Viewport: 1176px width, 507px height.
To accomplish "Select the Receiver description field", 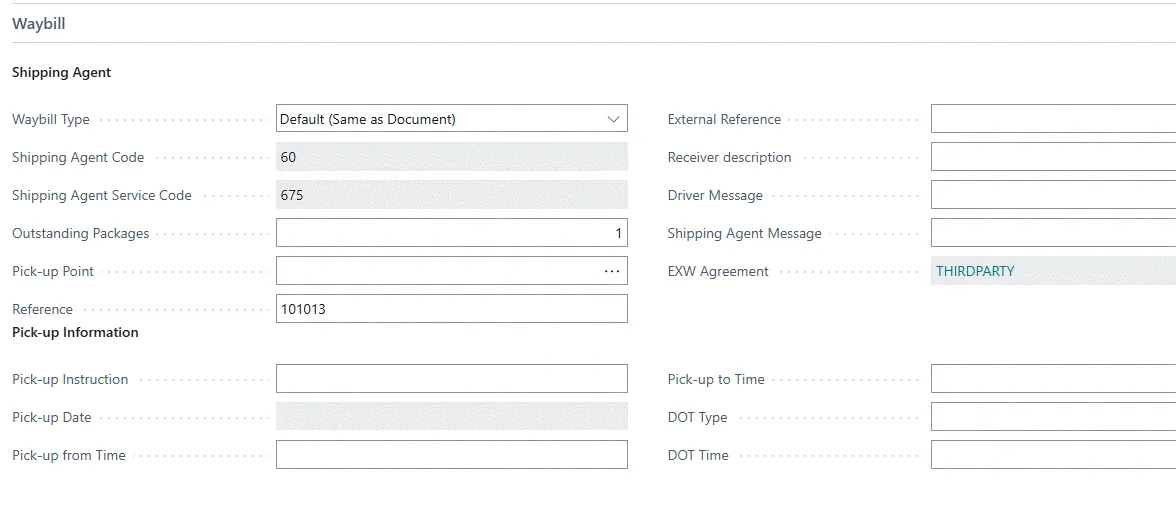I will click(1052, 157).
